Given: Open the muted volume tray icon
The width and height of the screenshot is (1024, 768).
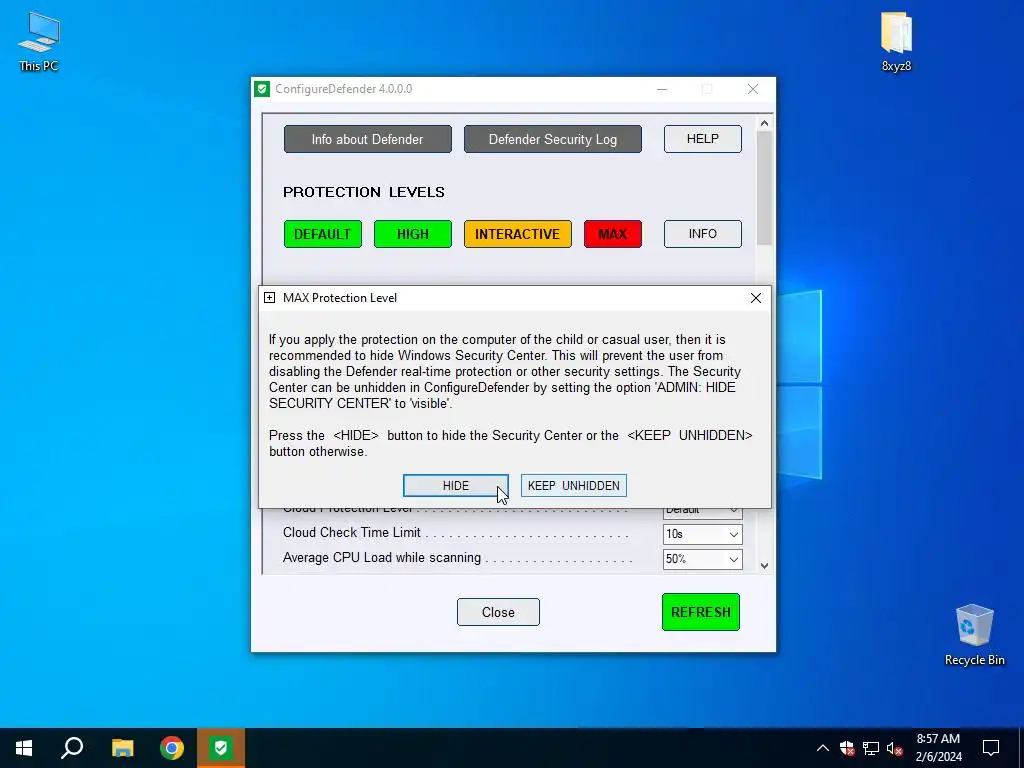Looking at the screenshot, I should coord(894,748).
